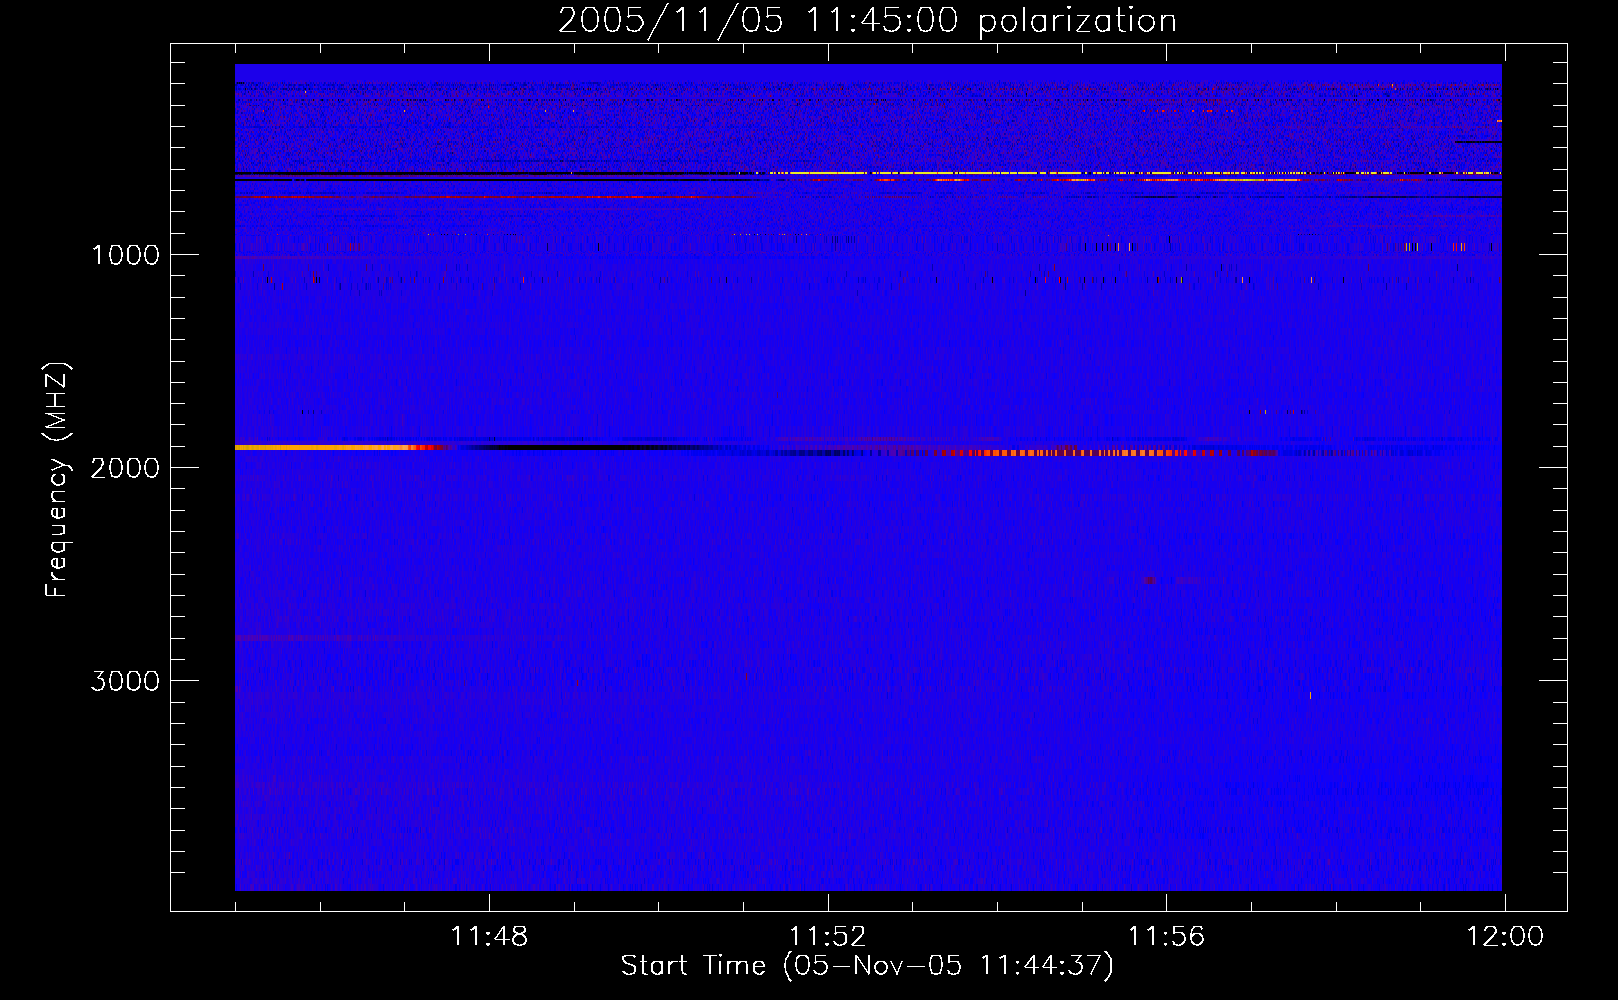Click the 11:48 time tick label
This screenshot has width=1618, height=1000.
pos(489,936)
